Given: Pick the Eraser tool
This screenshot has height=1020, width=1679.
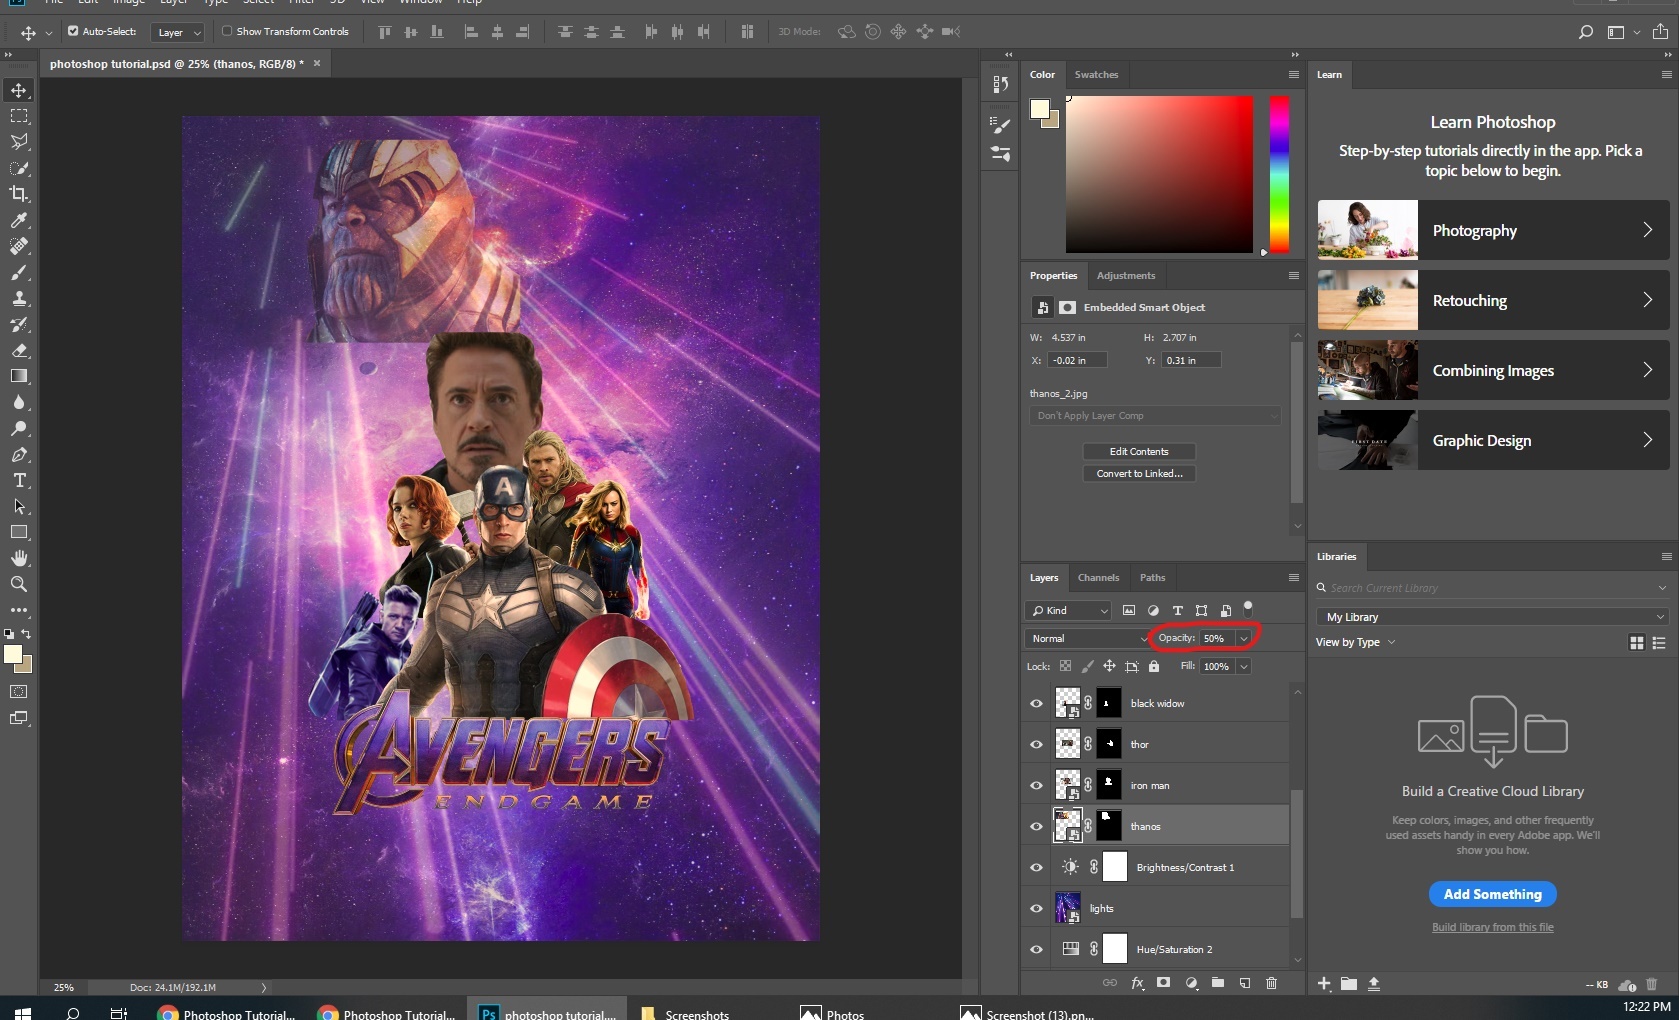Looking at the screenshot, I should (x=19, y=350).
